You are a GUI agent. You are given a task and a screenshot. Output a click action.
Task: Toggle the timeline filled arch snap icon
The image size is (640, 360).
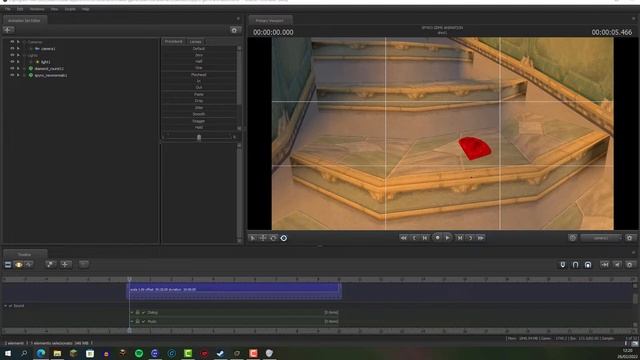click(x=588, y=265)
